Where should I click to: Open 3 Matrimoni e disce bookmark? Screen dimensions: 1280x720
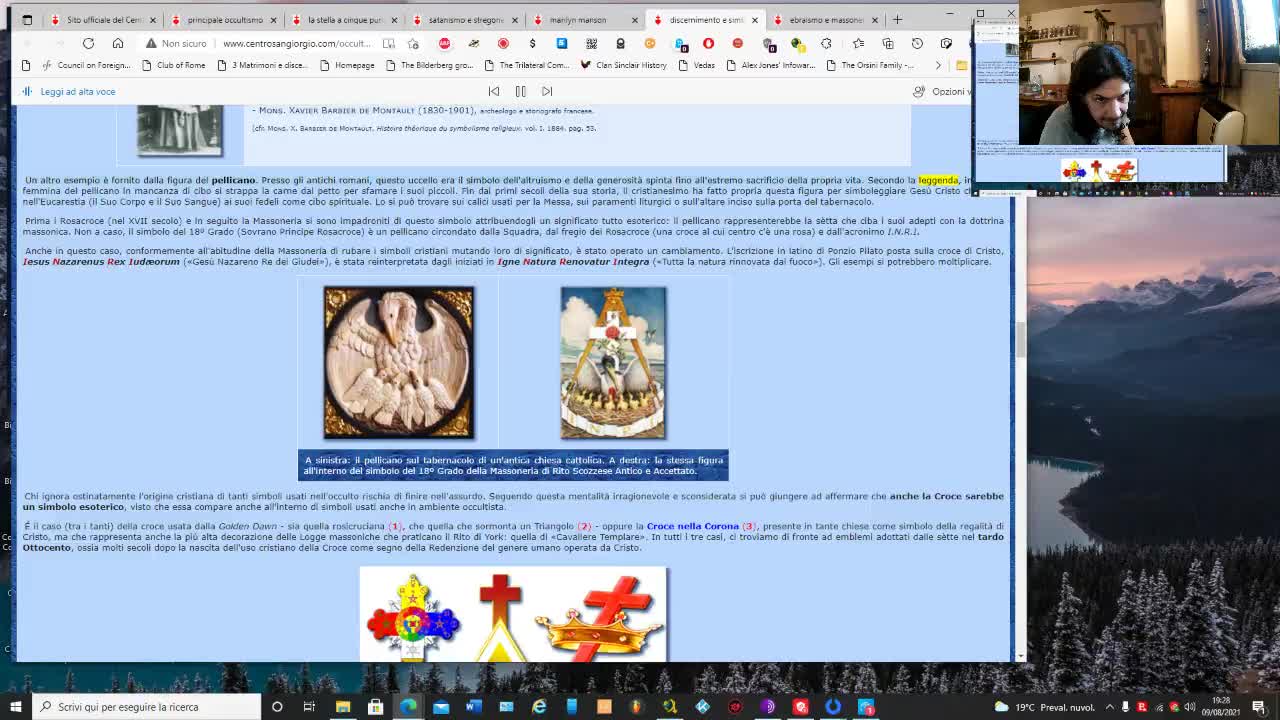coord(261,65)
